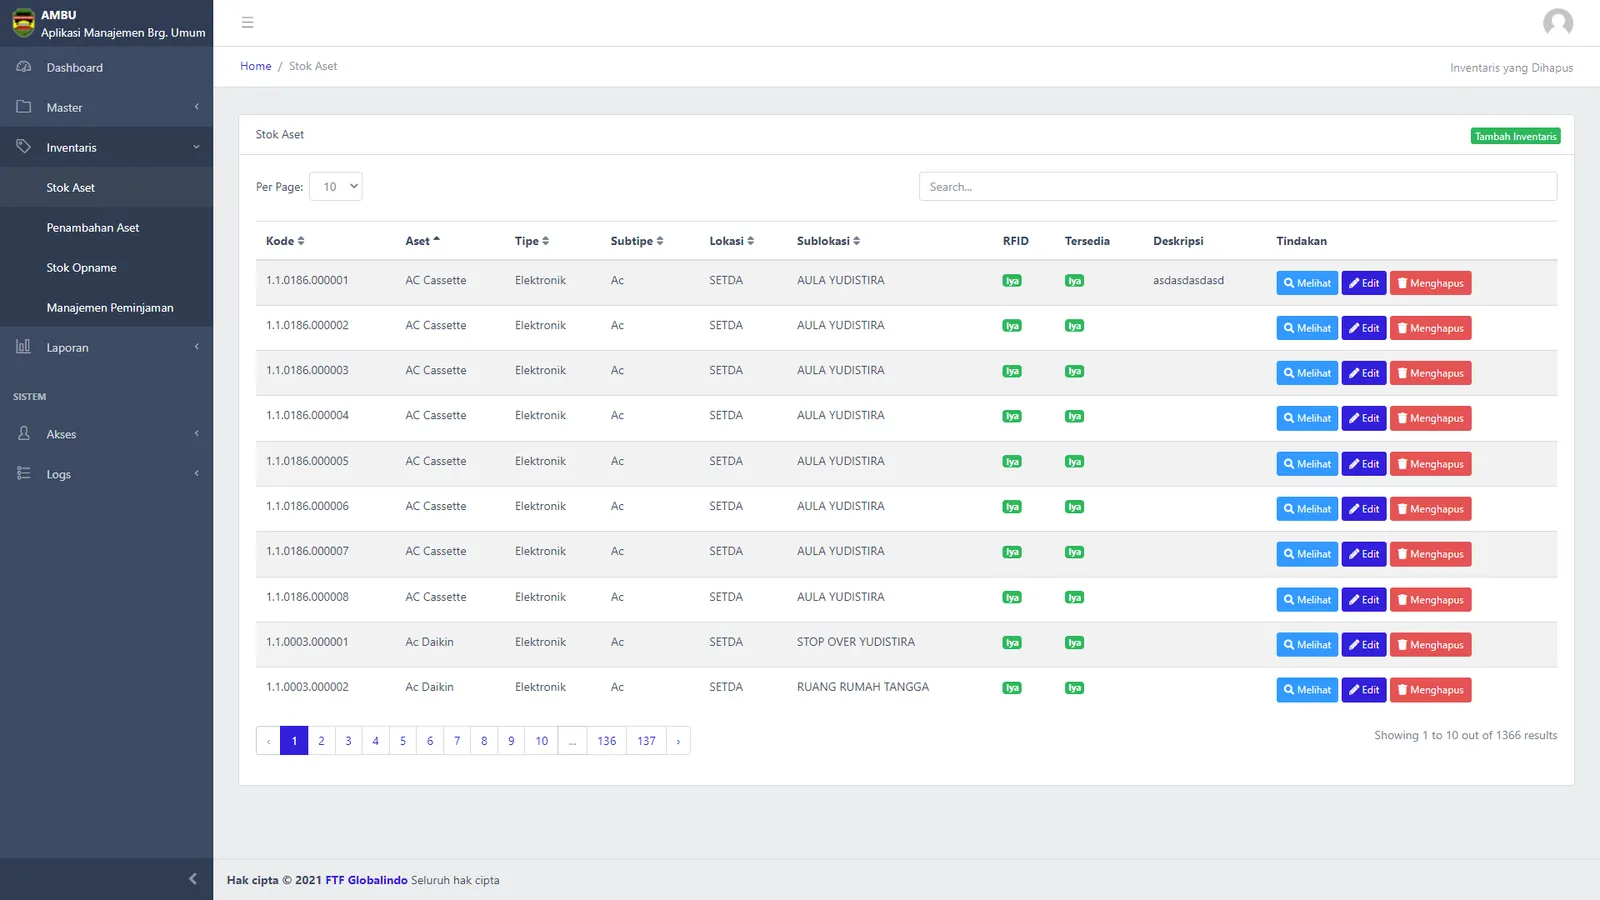This screenshot has height=900, width=1600.
Task: Open Stok Opname menu item
Action: tap(106, 267)
